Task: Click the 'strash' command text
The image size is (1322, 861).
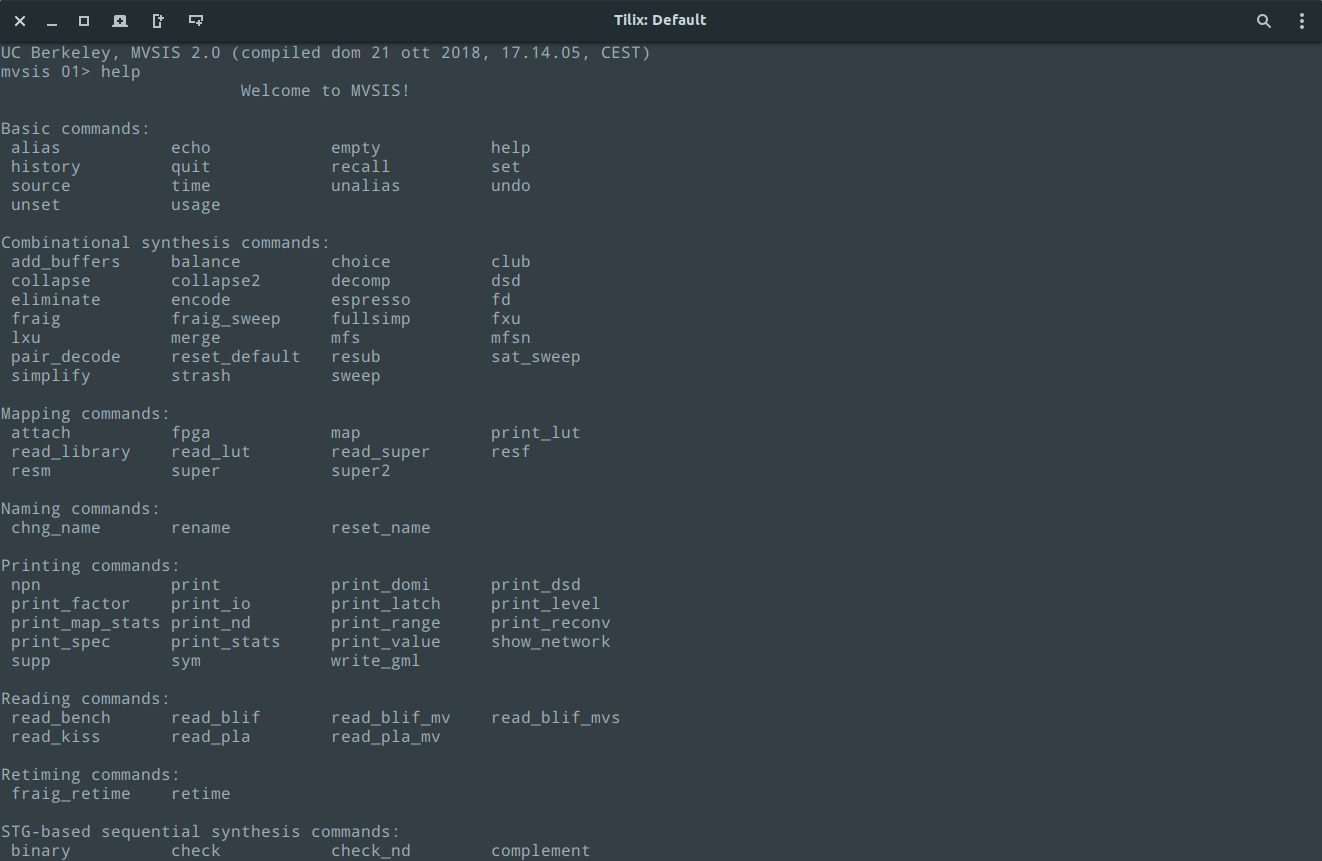Action: (201, 376)
